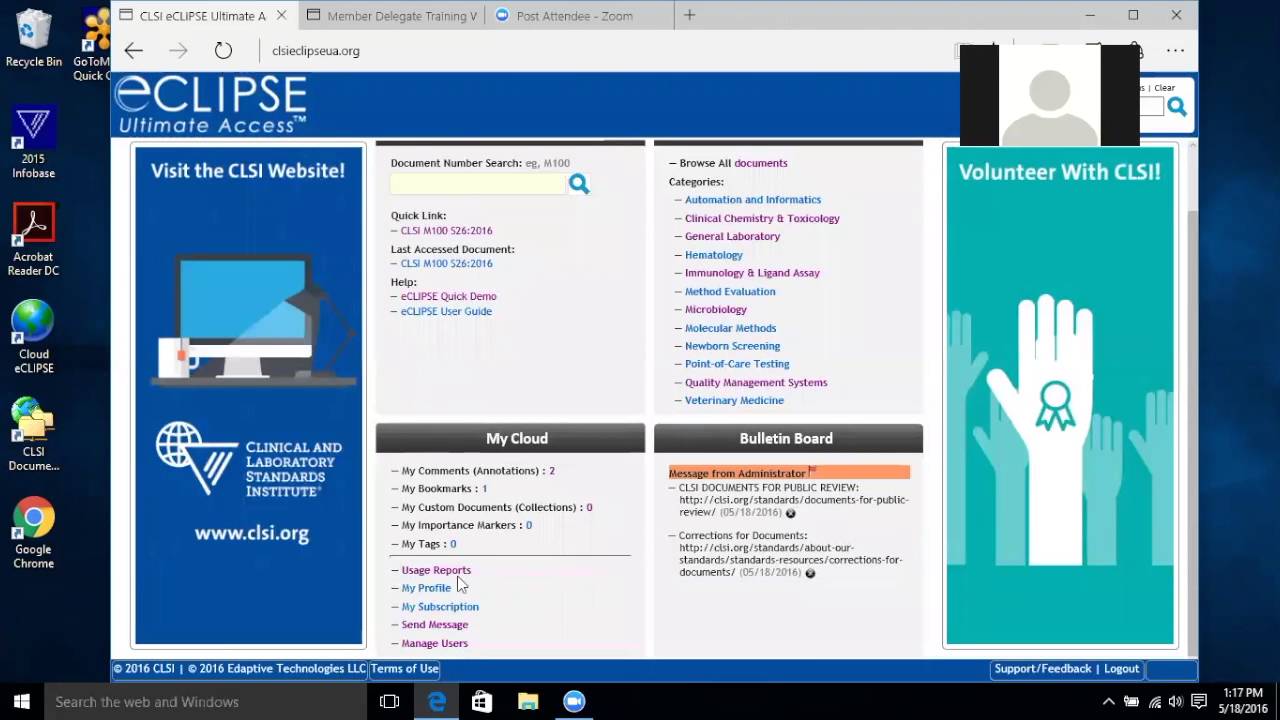Click the Edge icon on the taskbar

(437, 701)
